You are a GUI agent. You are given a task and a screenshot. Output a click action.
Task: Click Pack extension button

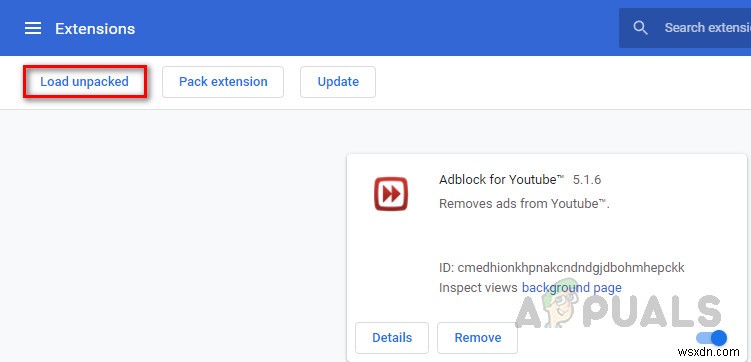pyautogui.click(x=223, y=82)
